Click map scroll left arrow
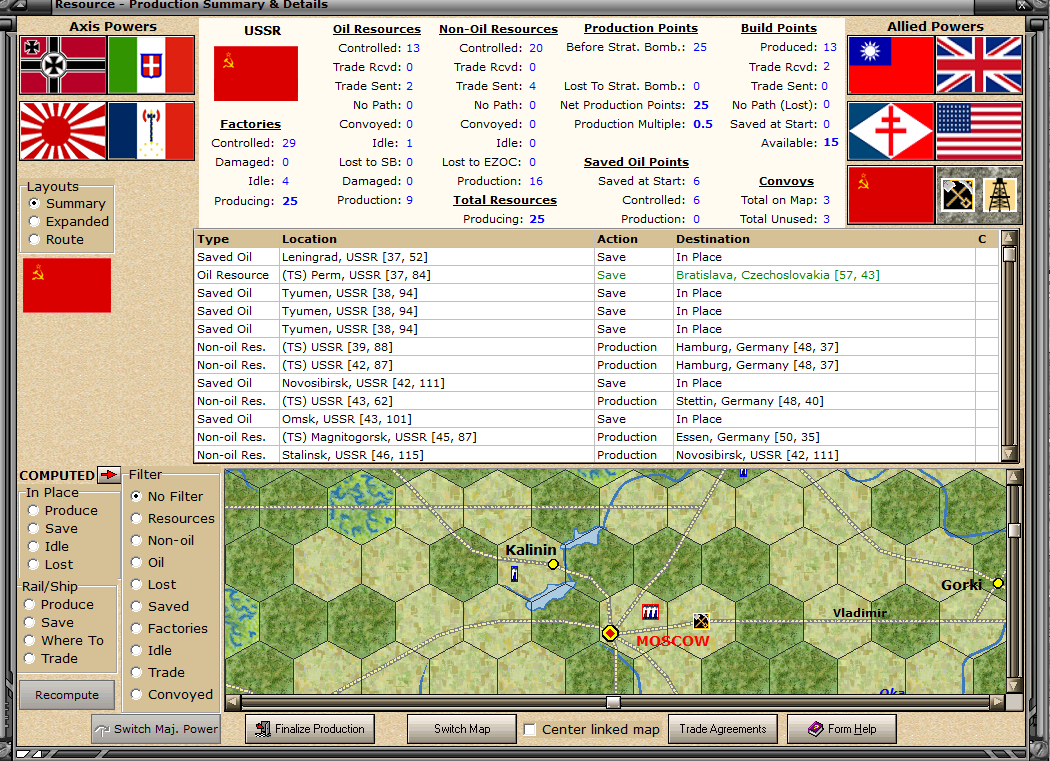 point(232,702)
